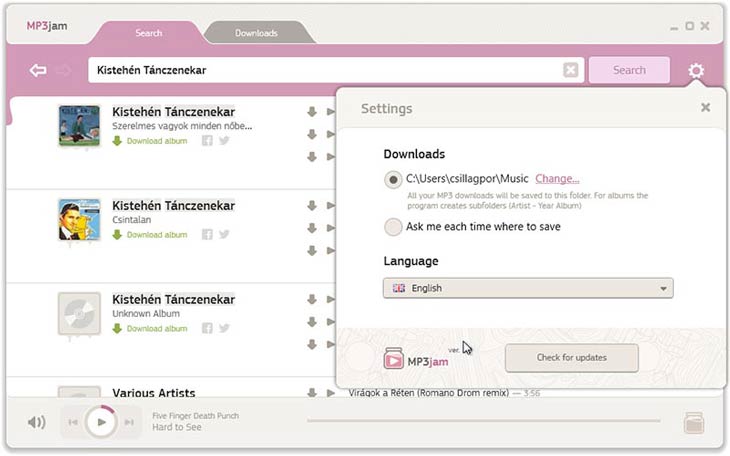Select the C:\Users\csillagpor\Music folder radio option
This screenshot has width=730, height=456.
pyautogui.click(x=393, y=179)
